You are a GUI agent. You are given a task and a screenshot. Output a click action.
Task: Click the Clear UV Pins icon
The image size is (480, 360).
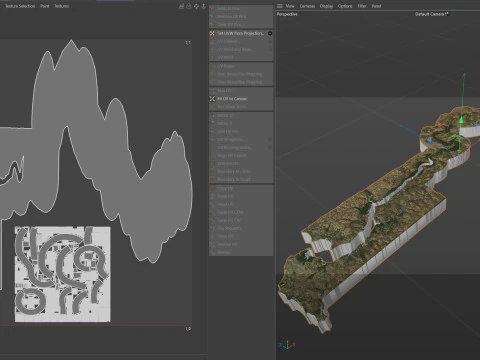coord(212,24)
